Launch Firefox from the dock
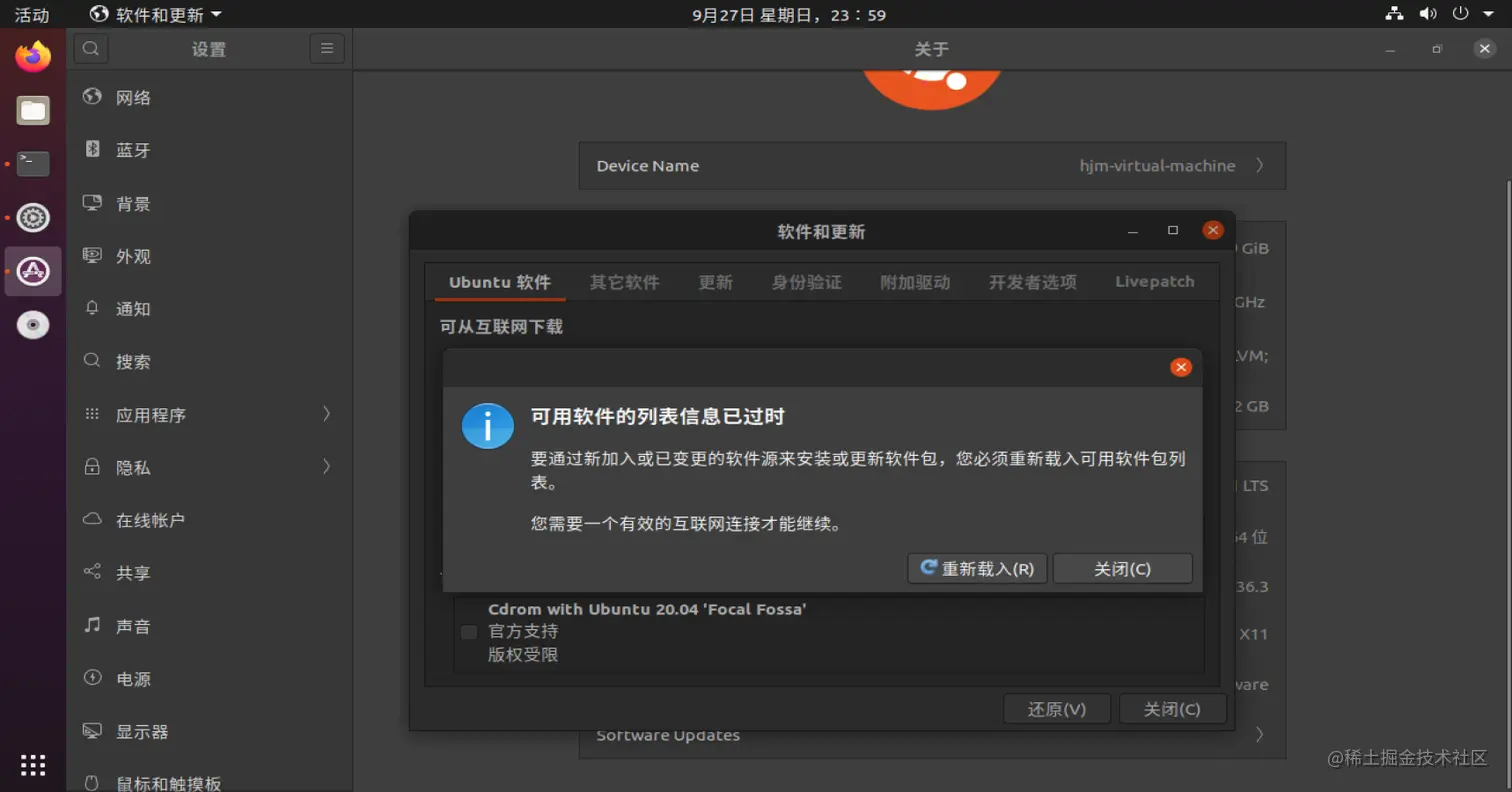1512x792 pixels. [33, 57]
